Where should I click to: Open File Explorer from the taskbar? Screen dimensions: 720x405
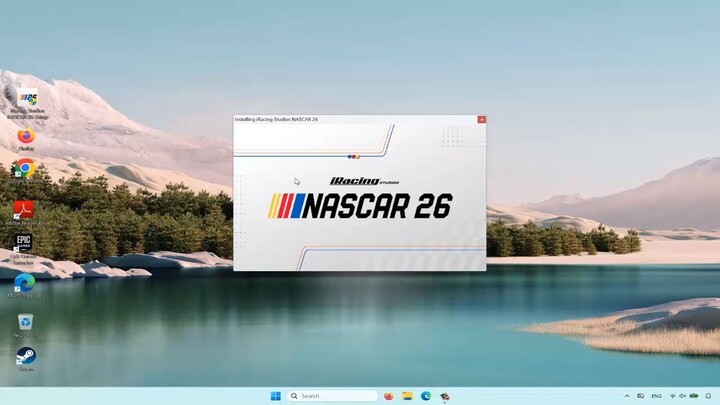tap(407, 396)
